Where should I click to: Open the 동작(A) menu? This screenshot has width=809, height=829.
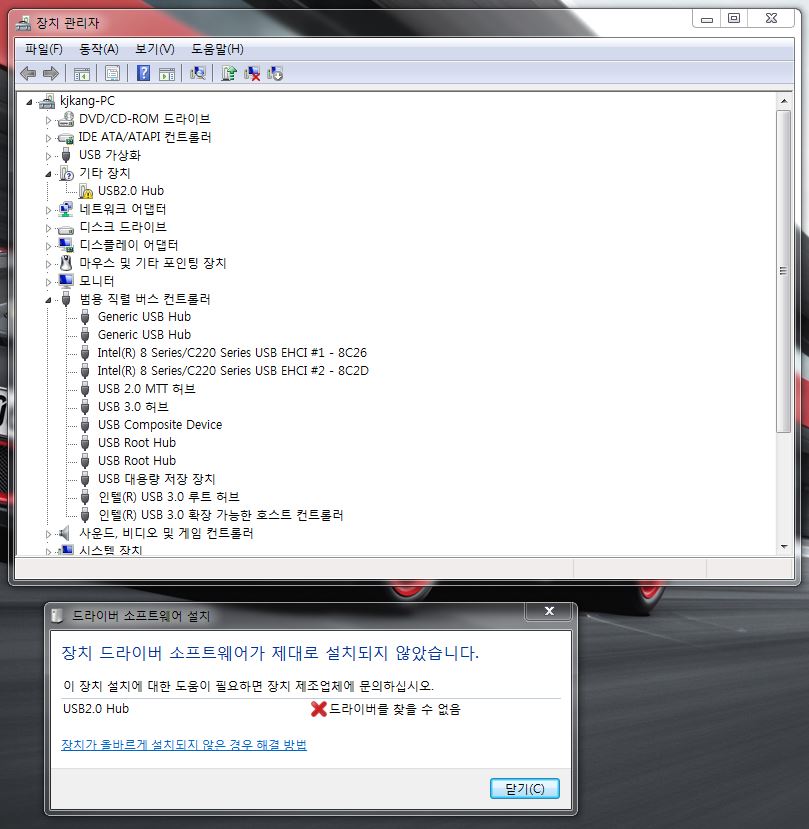99,49
